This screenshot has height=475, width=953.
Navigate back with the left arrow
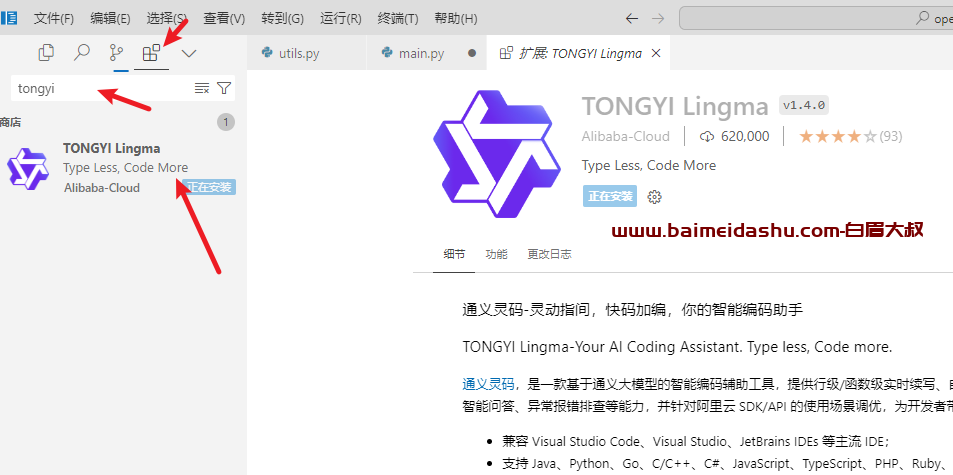coord(632,18)
